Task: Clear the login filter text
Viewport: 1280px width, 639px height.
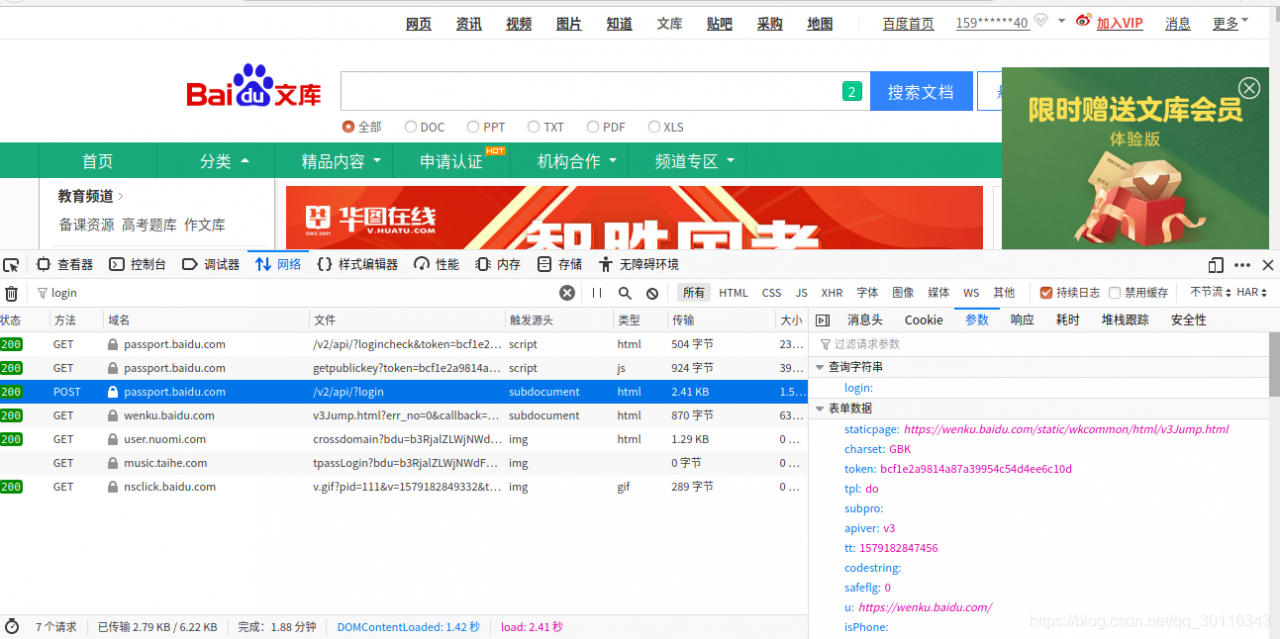Action: pos(567,293)
